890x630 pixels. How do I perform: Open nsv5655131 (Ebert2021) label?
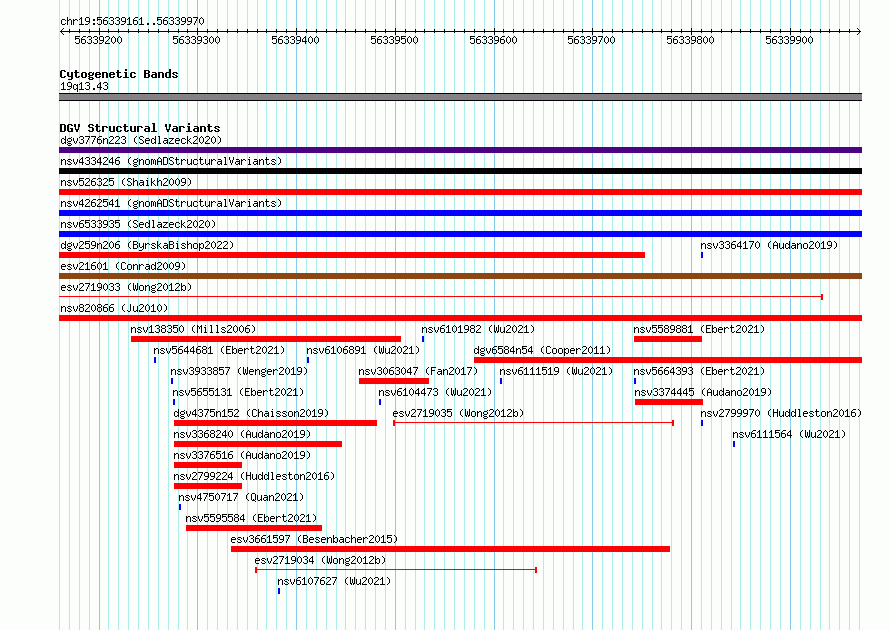pyautogui.click(x=238, y=392)
